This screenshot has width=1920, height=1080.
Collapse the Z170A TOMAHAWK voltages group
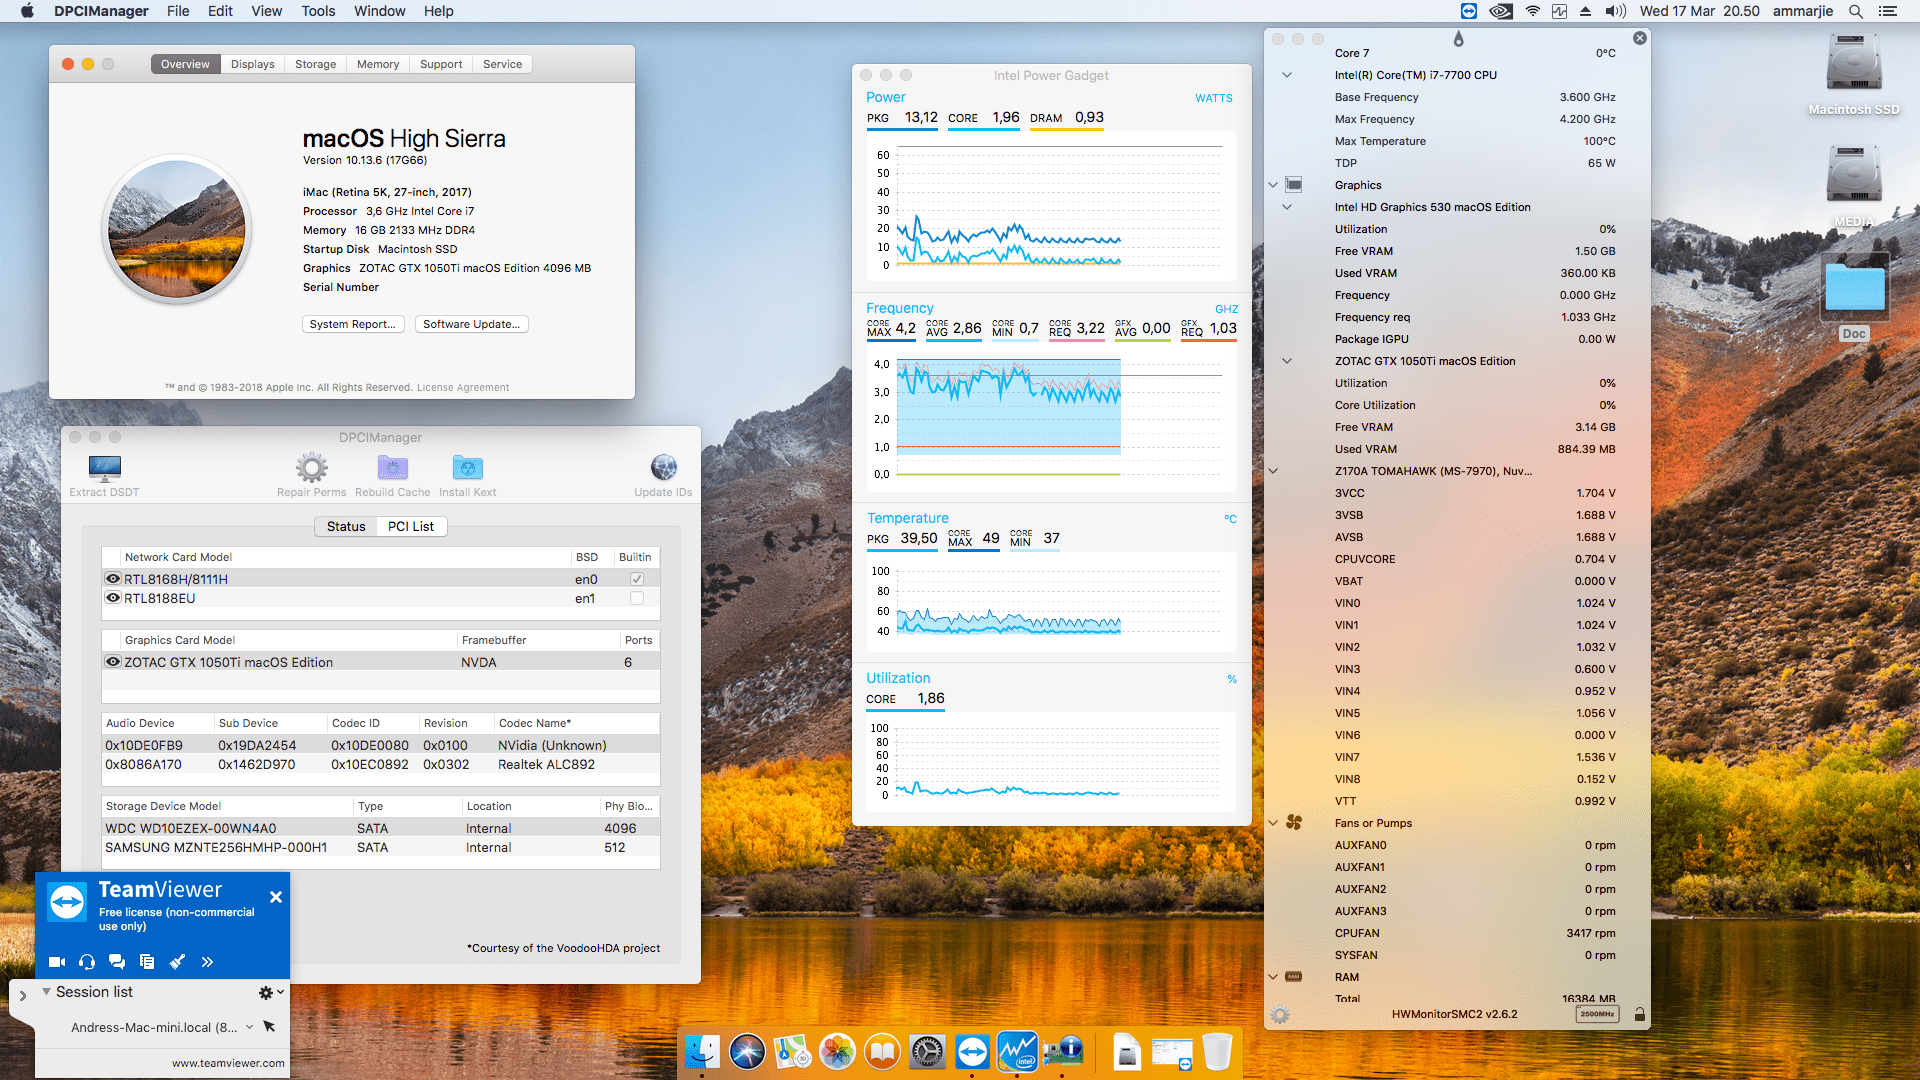[1273, 471]
